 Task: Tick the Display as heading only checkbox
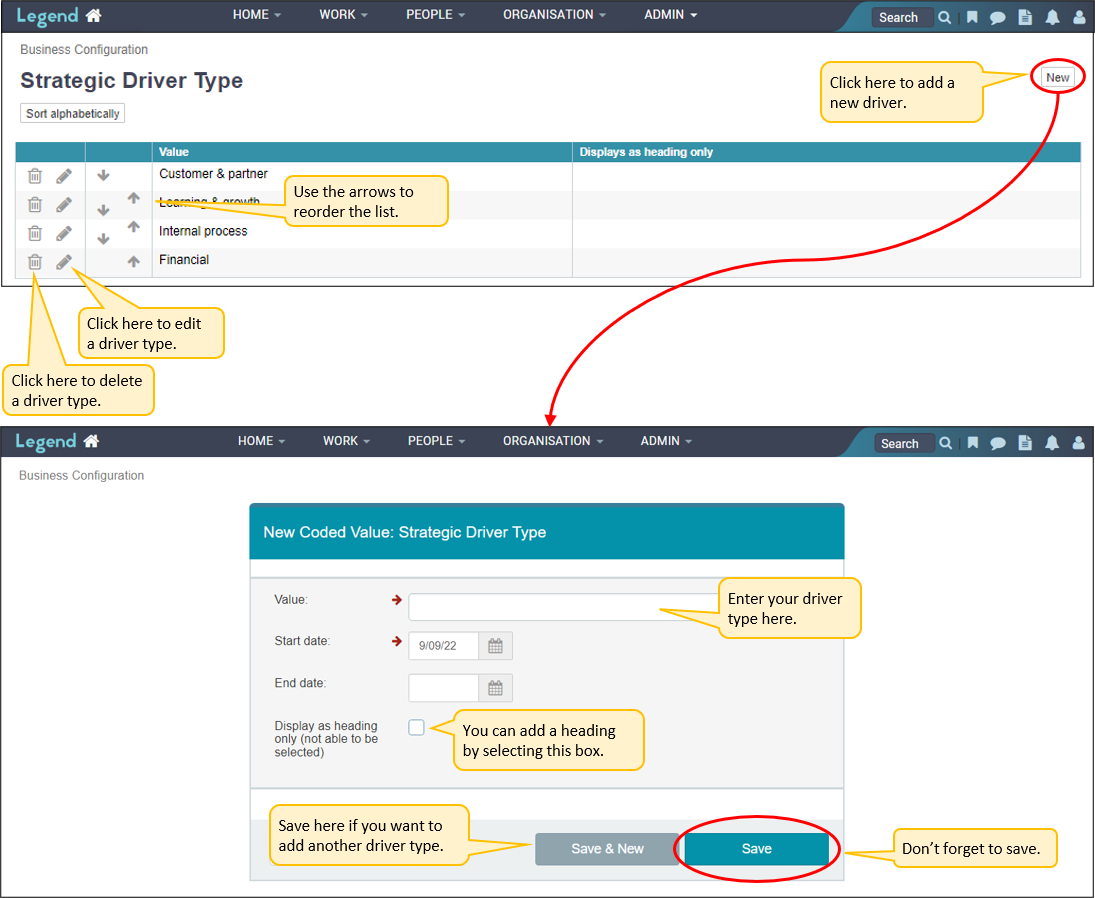416,728
